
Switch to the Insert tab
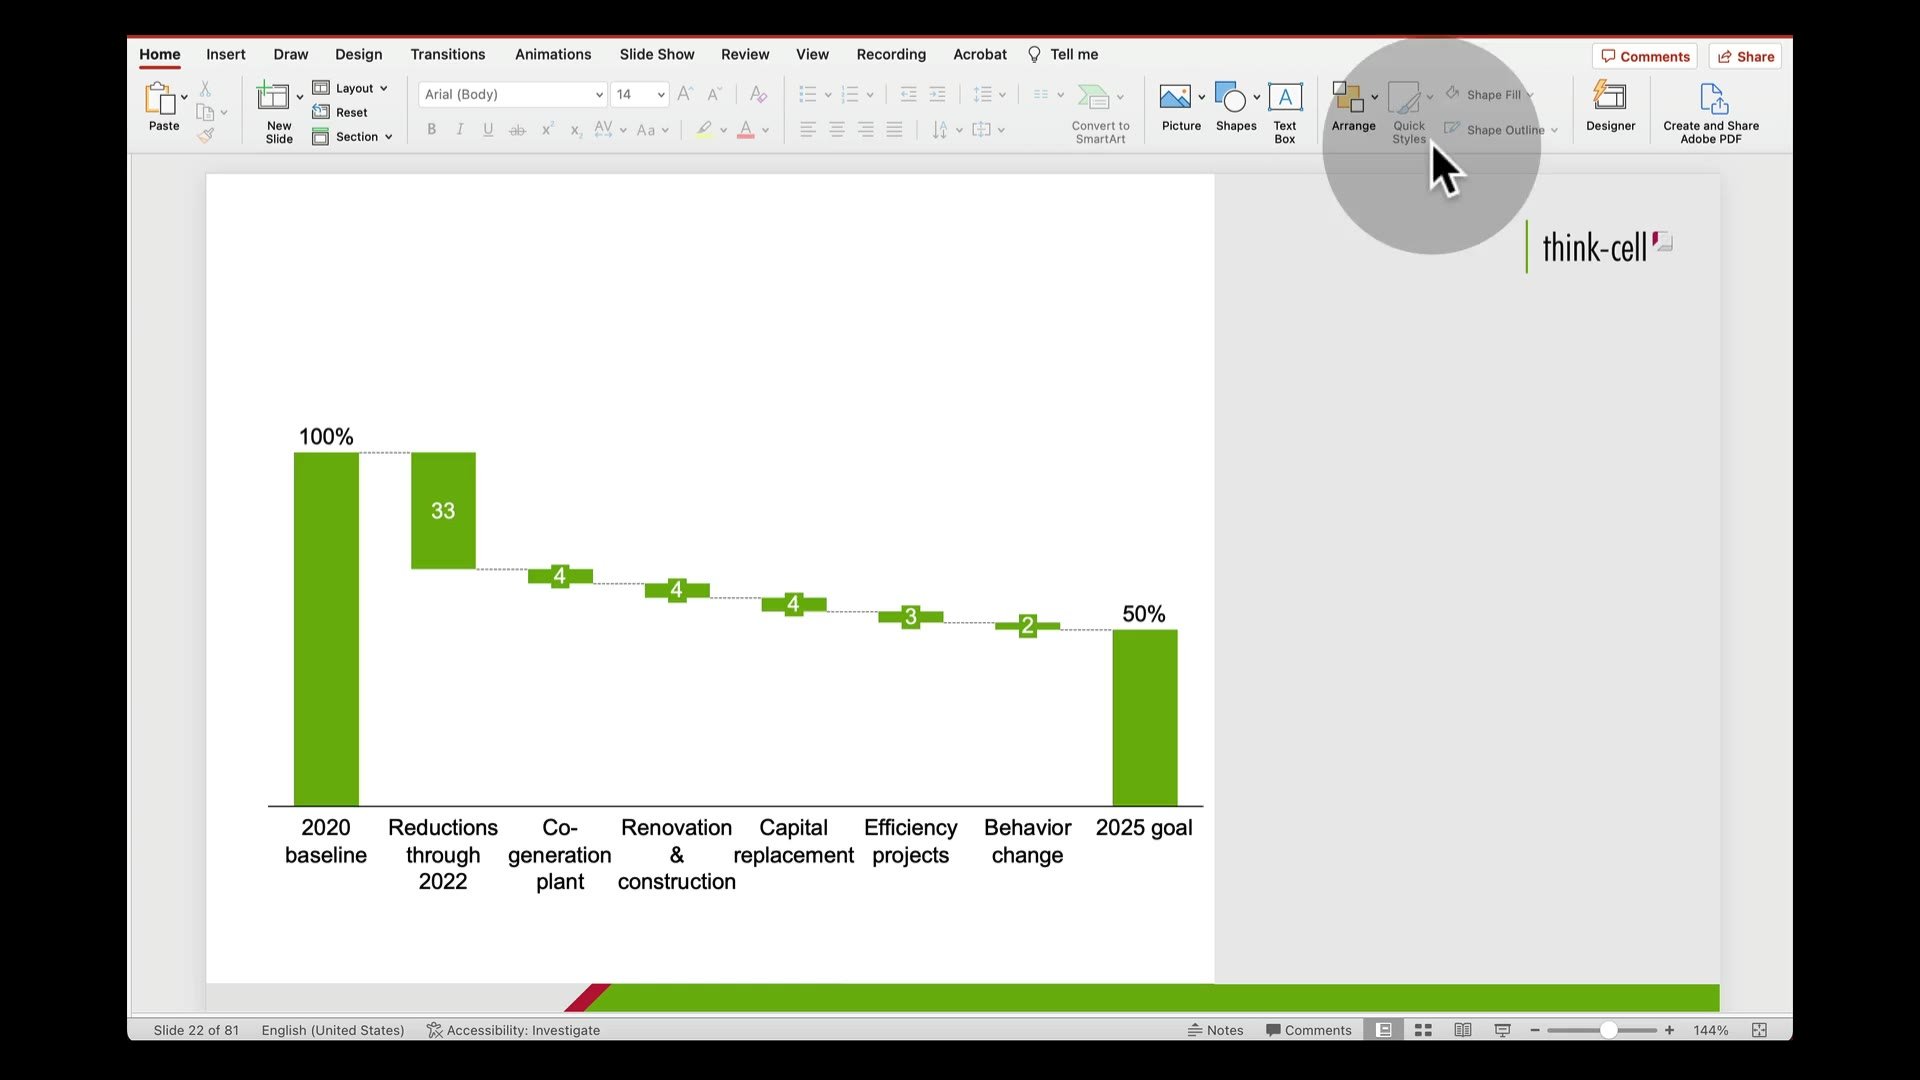[x=226, y=54]
